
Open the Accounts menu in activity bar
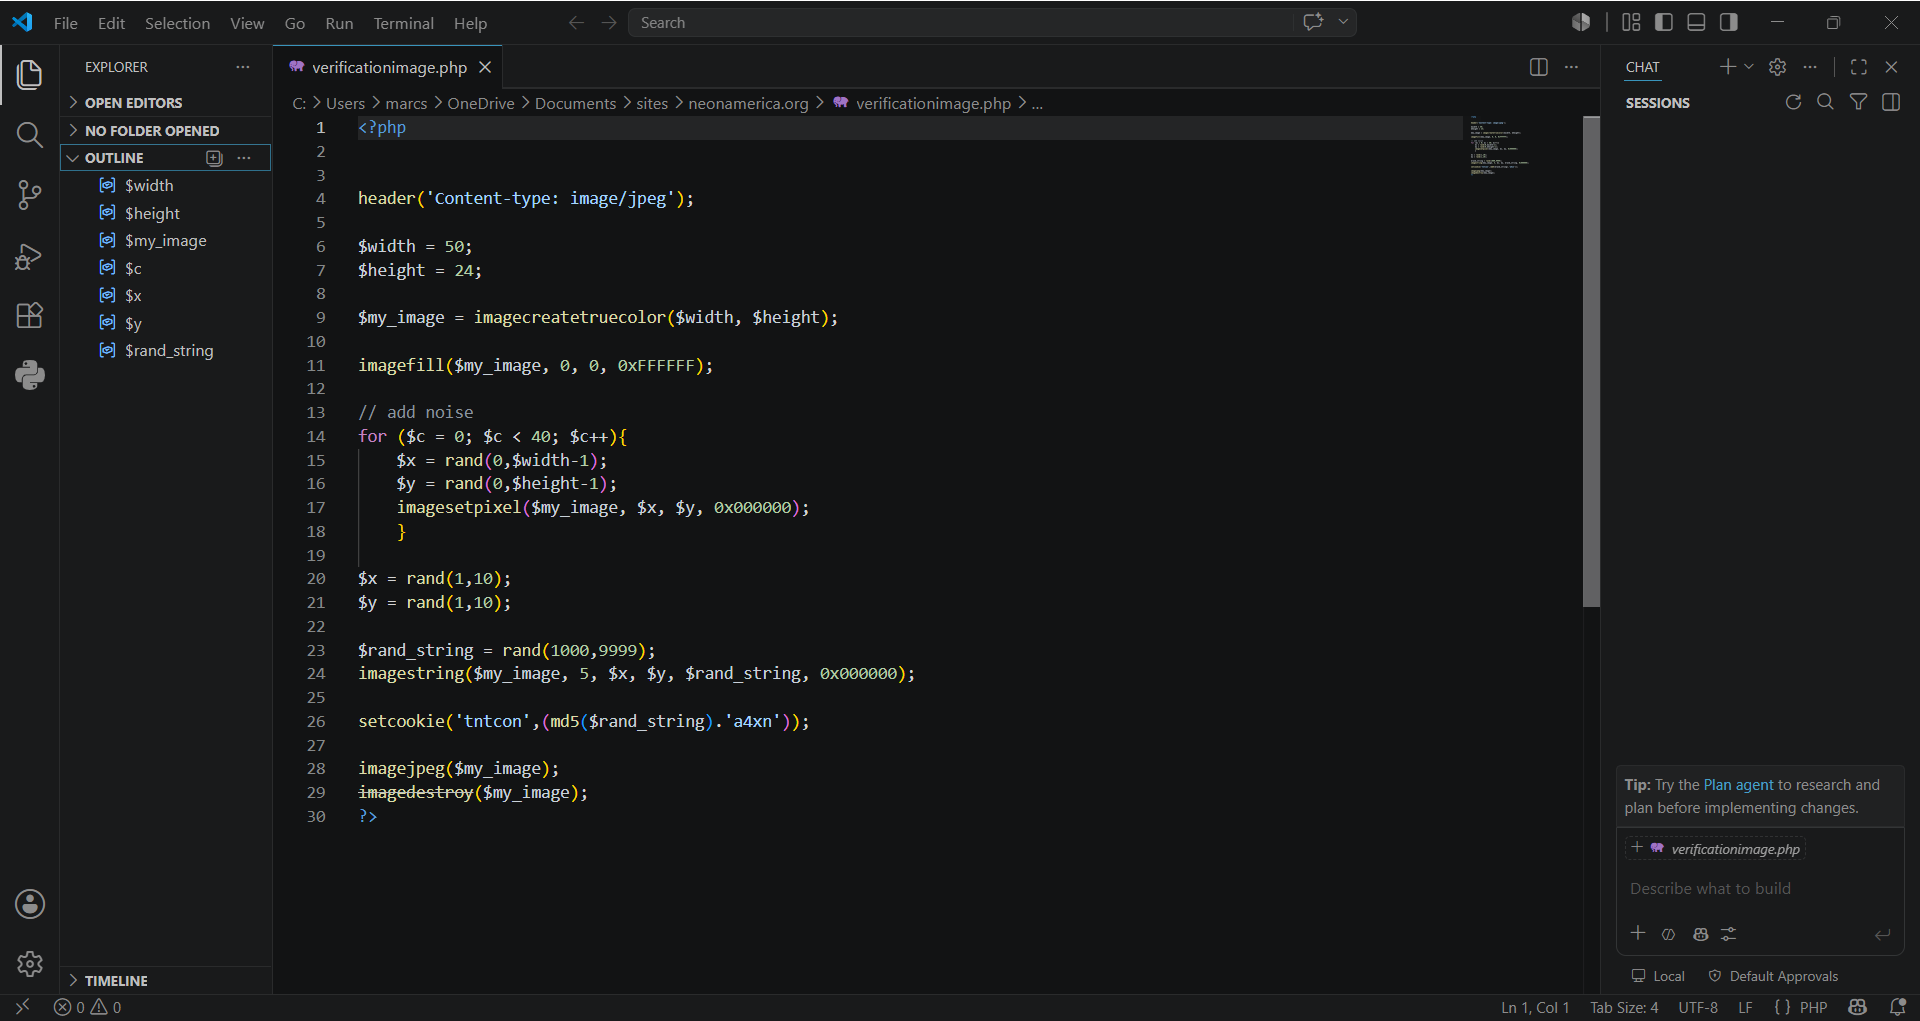click(x=30, y=905)
